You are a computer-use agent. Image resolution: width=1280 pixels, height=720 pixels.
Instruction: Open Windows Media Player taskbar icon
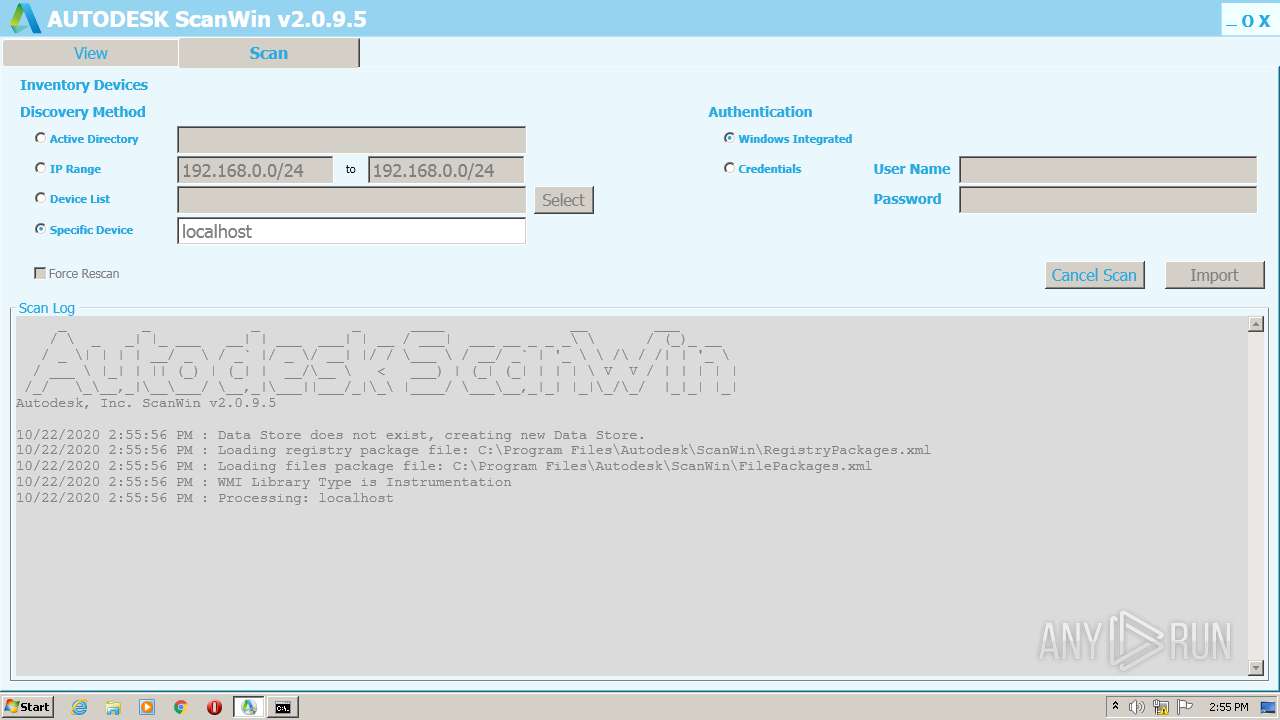coord(147,707)
